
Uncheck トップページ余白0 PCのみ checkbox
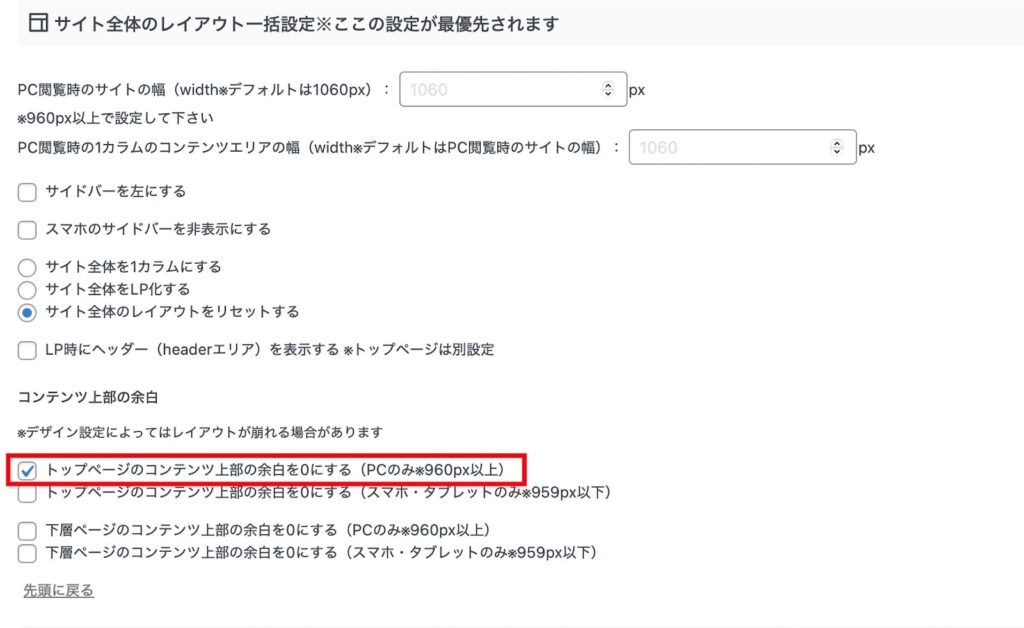[27, 471]
